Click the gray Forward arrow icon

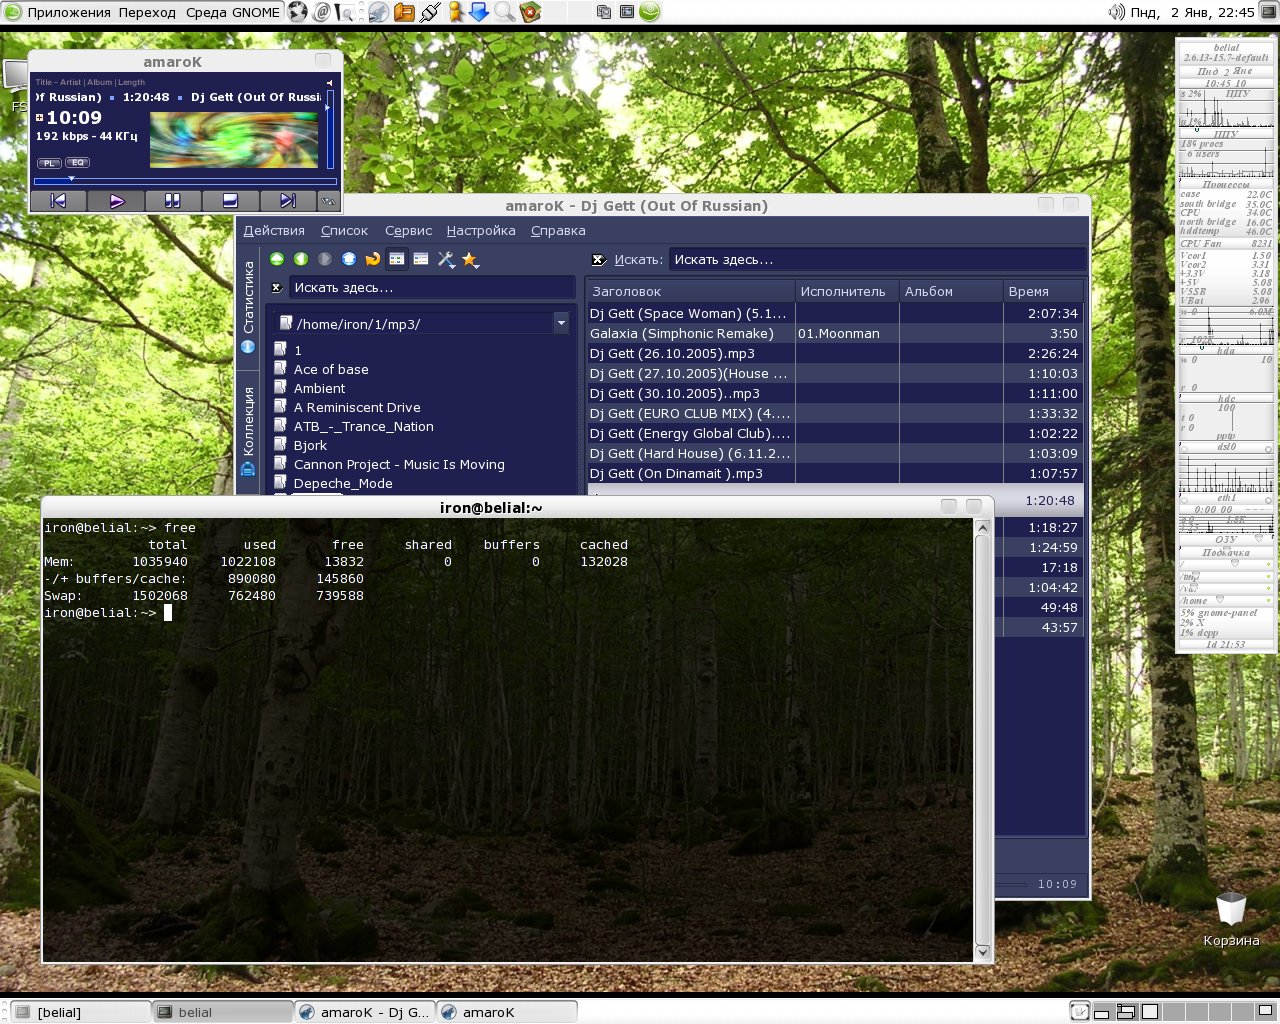[325, 259]
